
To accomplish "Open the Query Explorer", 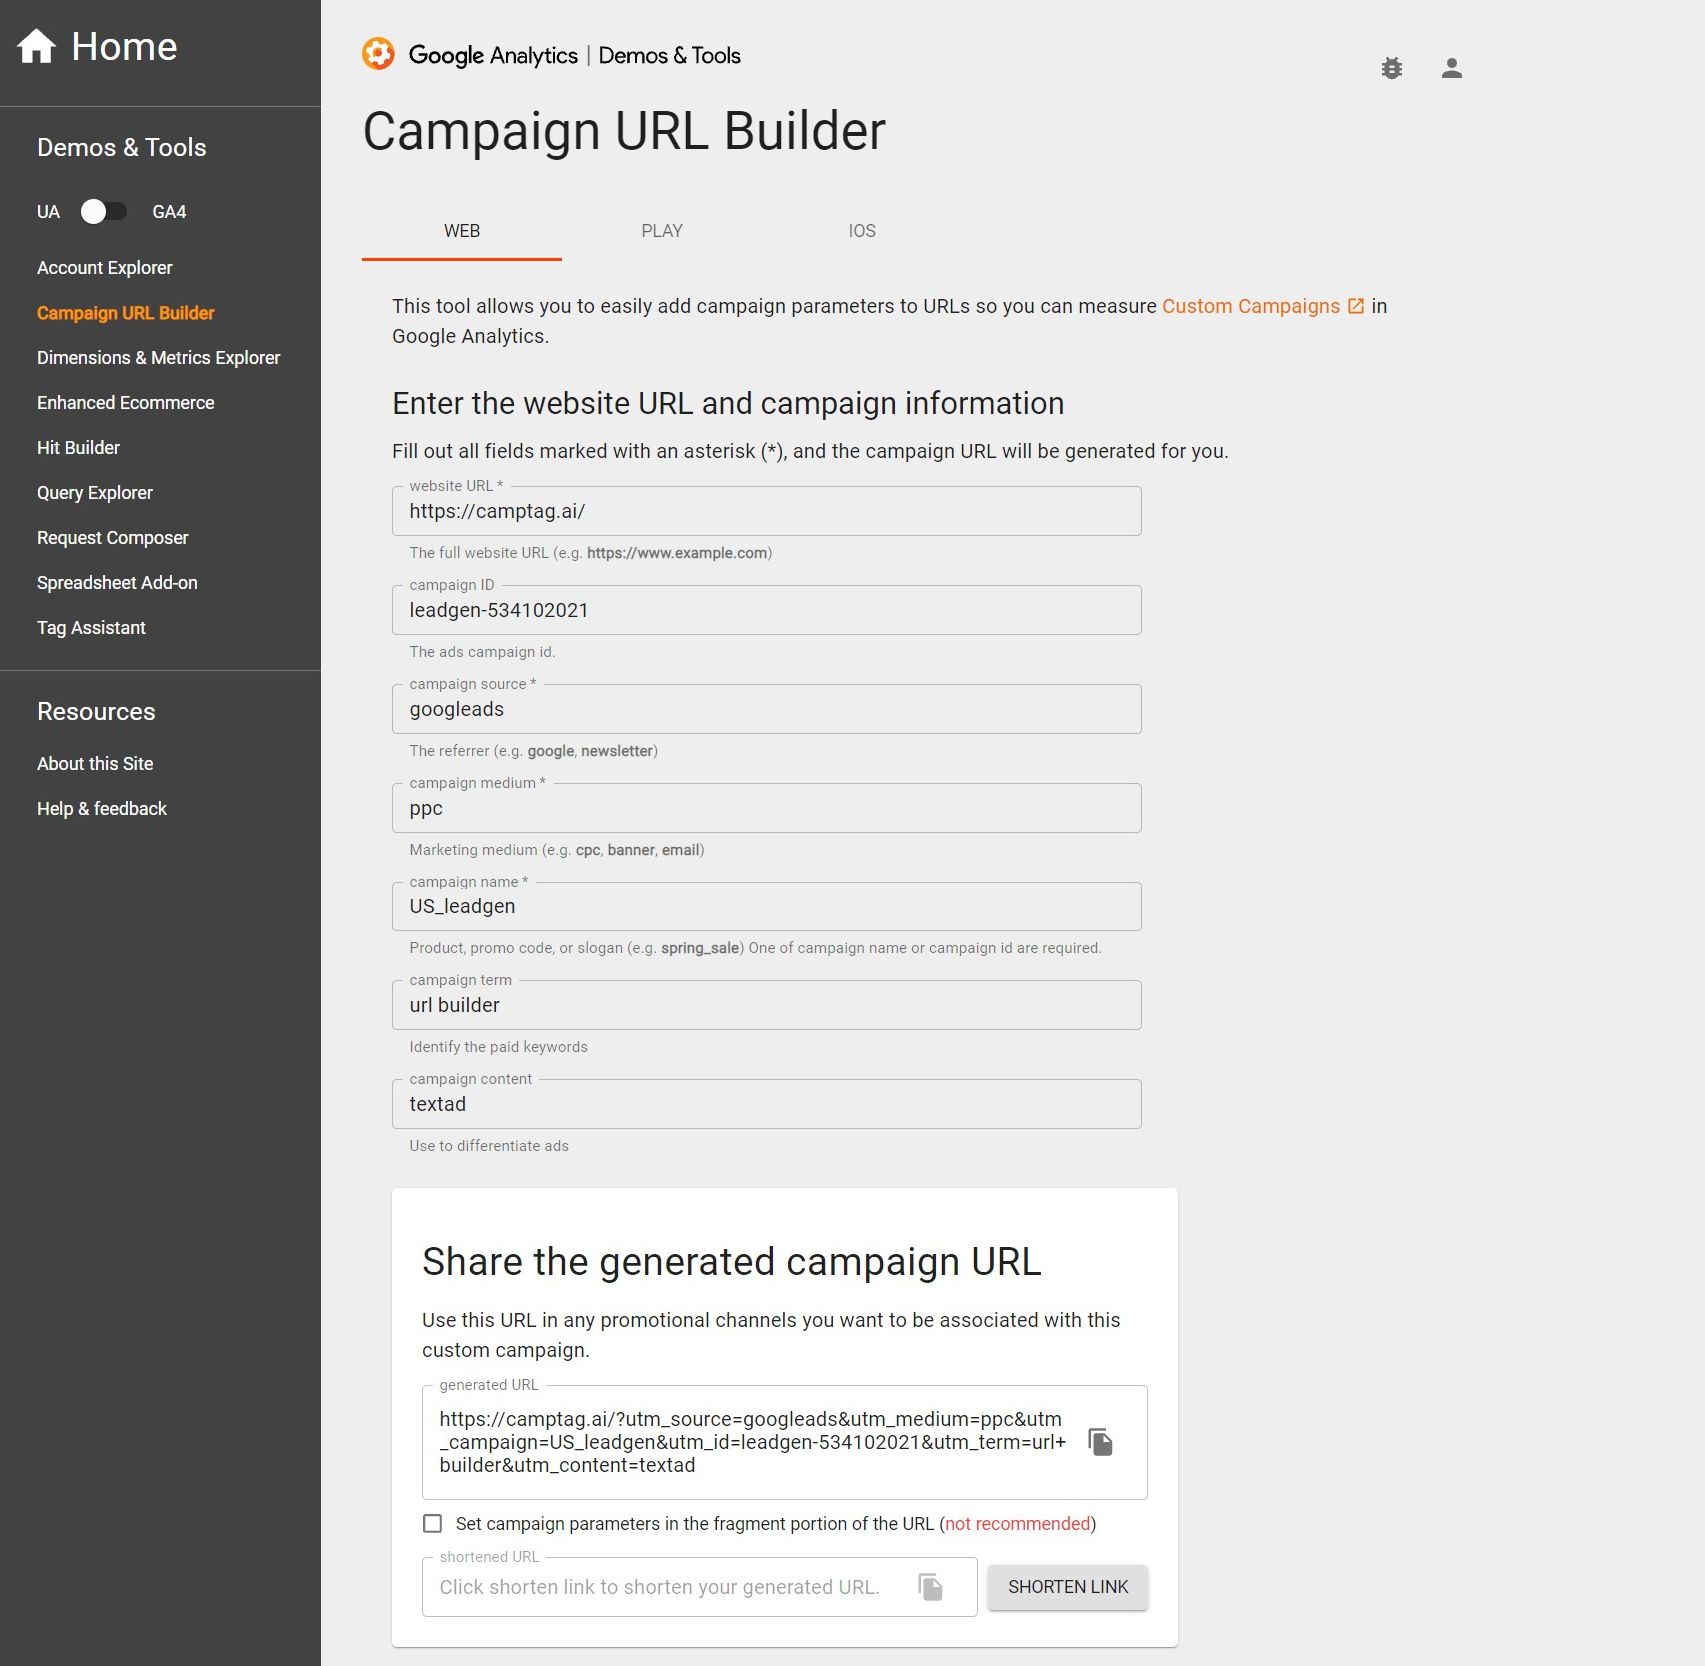I will pyautogui.click(x=94, y=492).
